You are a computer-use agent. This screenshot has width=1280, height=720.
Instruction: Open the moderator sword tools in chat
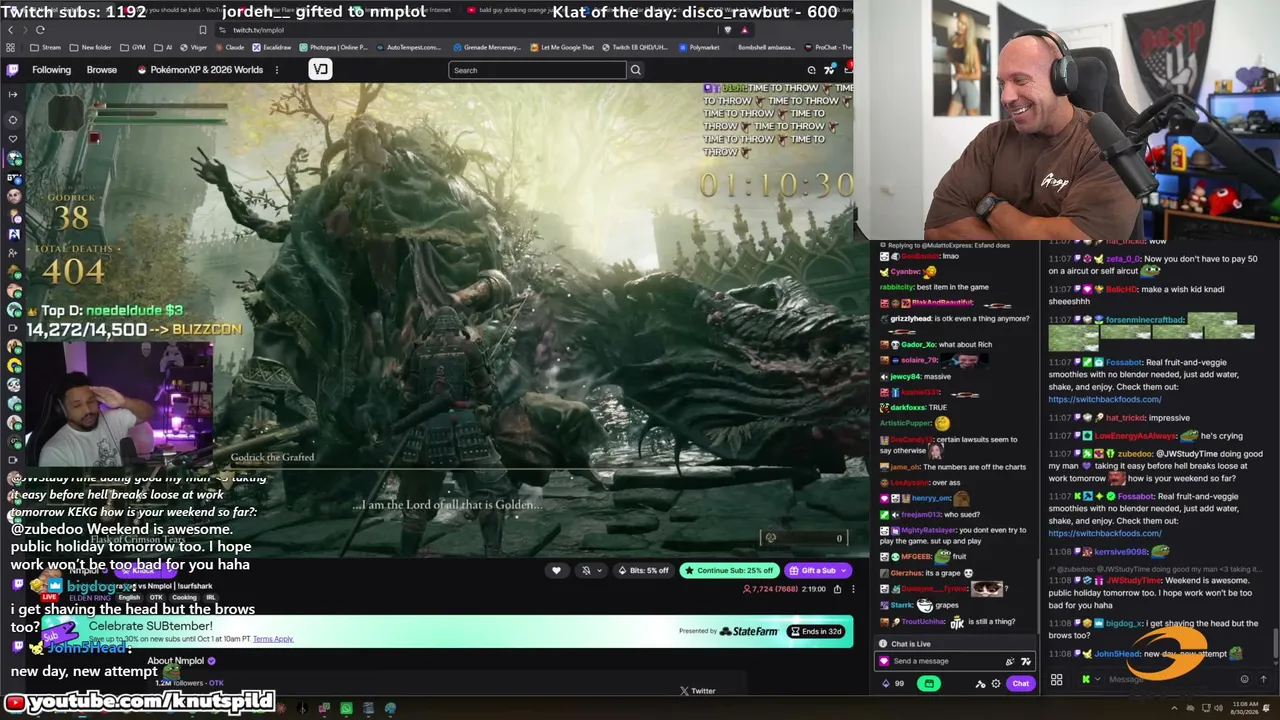pos(980,684)
